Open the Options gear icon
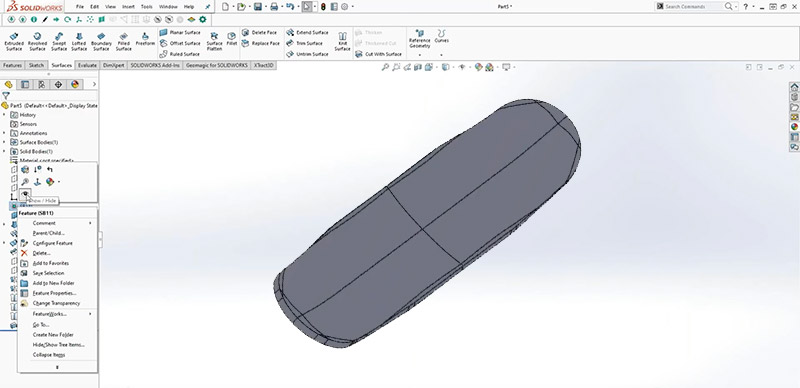800x388 pixels. pyautogui.click(x=344, y=7)
